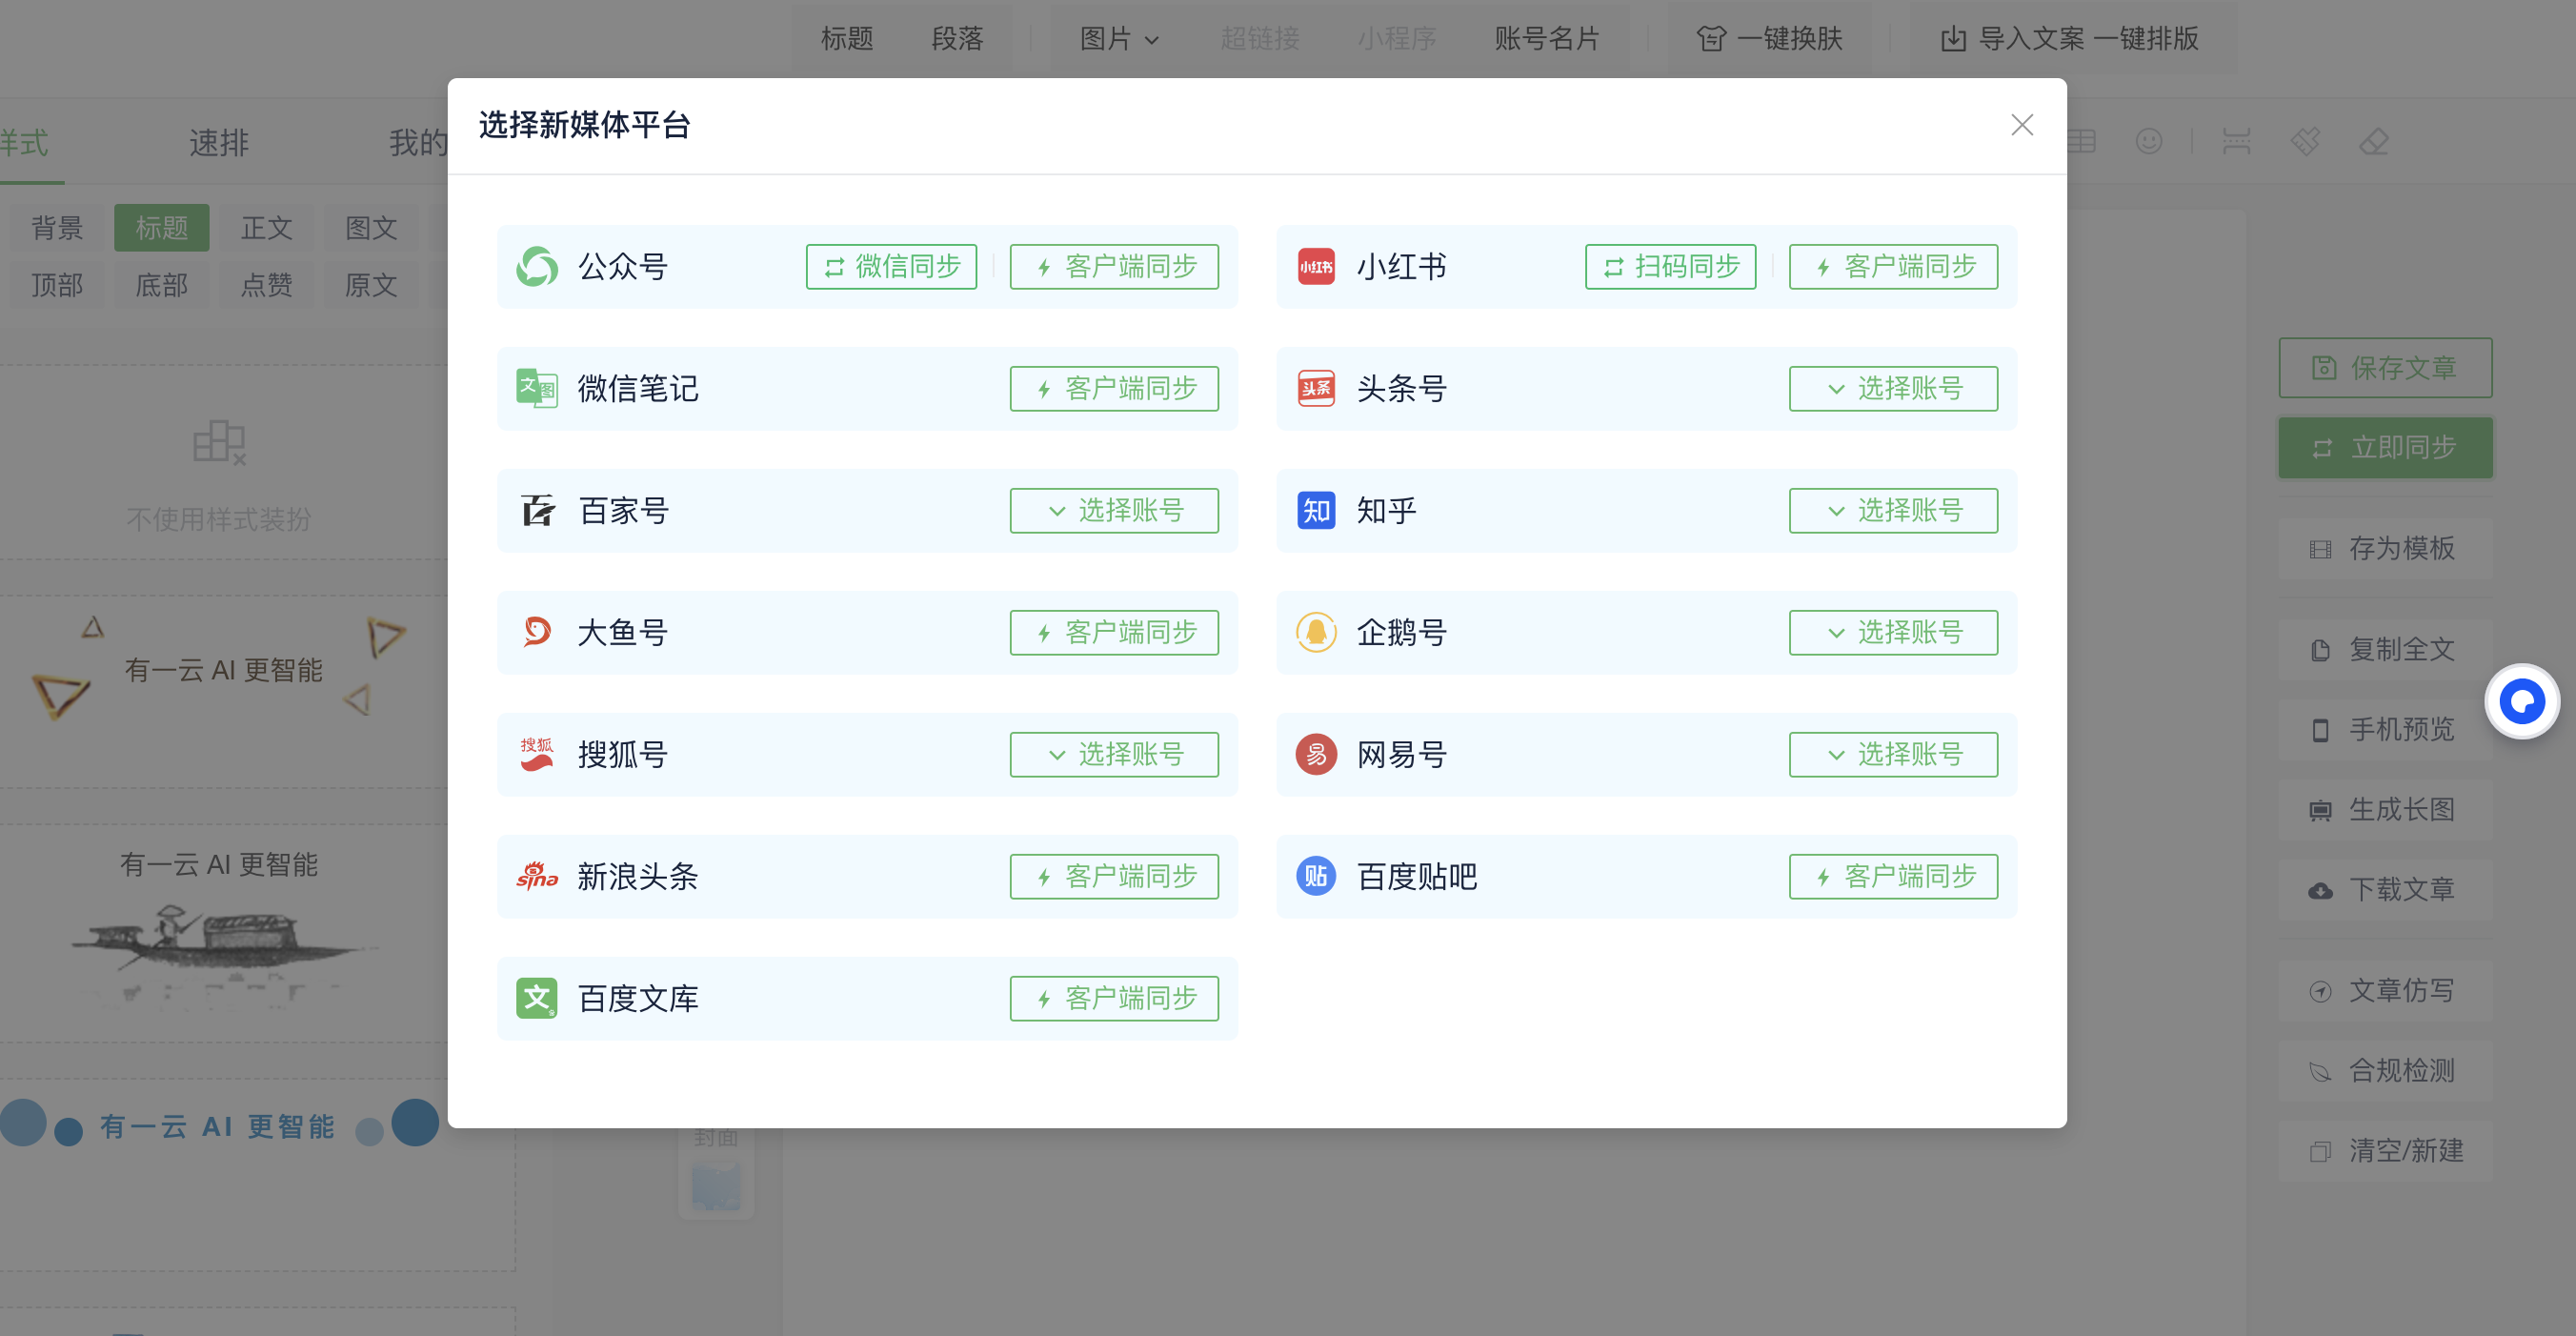The image size is (2576, 1336).
Task: Click 客户端同步 for 微信笔记
Action: (x=1114, y=388)
